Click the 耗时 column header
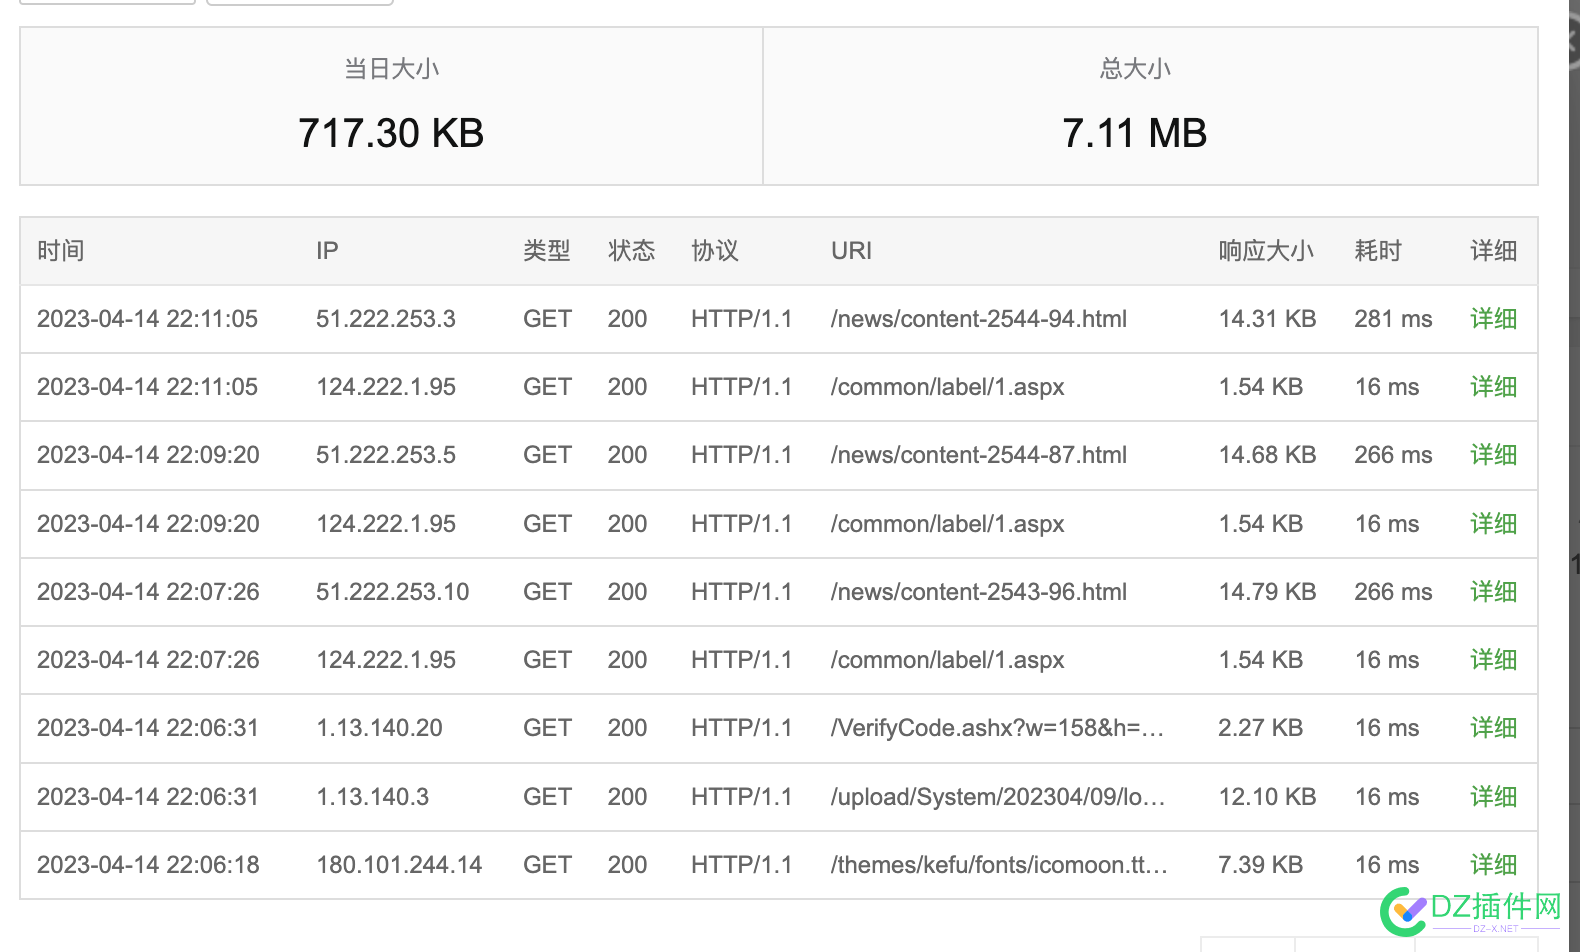This screenshot has width=1580, height=952. (x=1378, y=251)
